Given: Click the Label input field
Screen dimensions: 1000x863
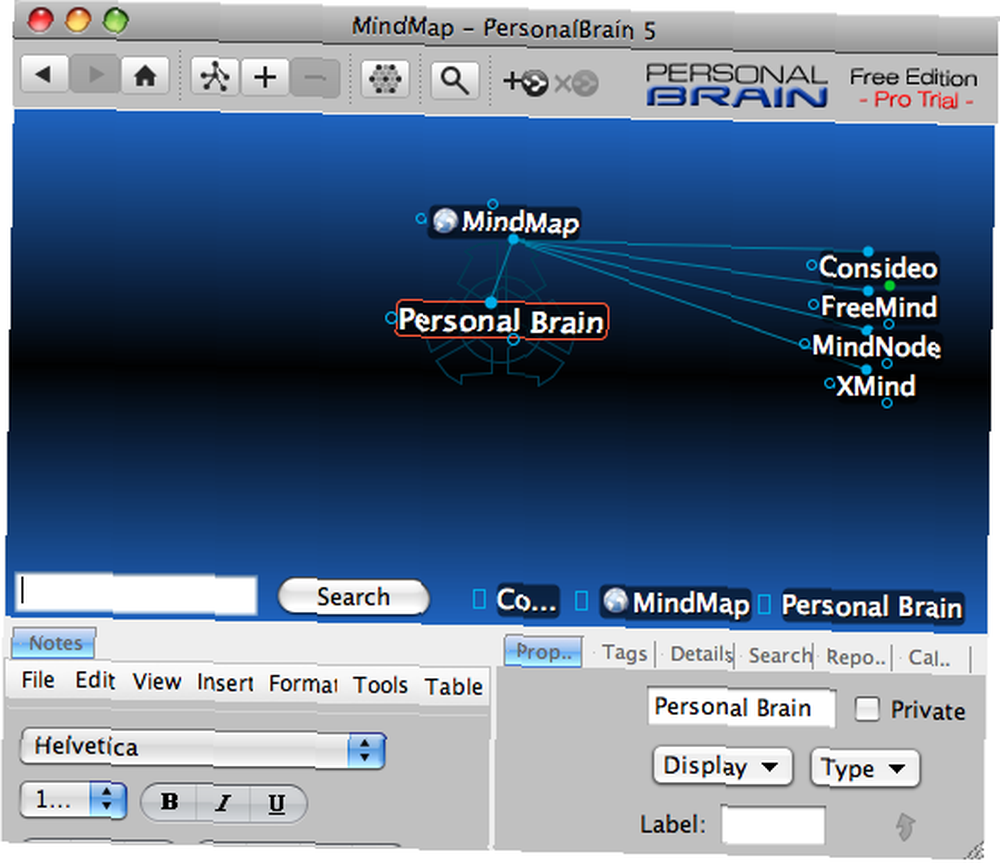Looking at the screenshot, I should pos(773,825).
